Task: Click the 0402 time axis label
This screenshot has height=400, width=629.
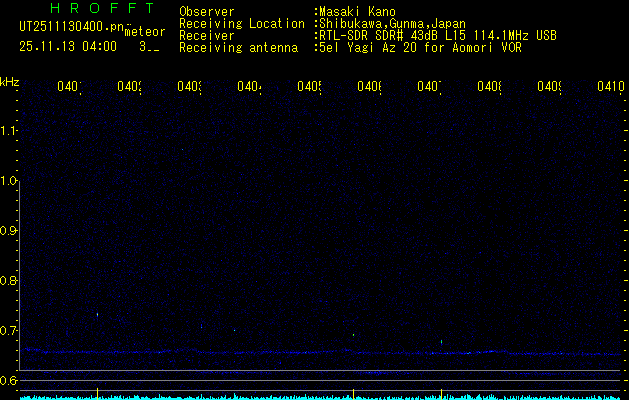Action: tap(129, 86)
